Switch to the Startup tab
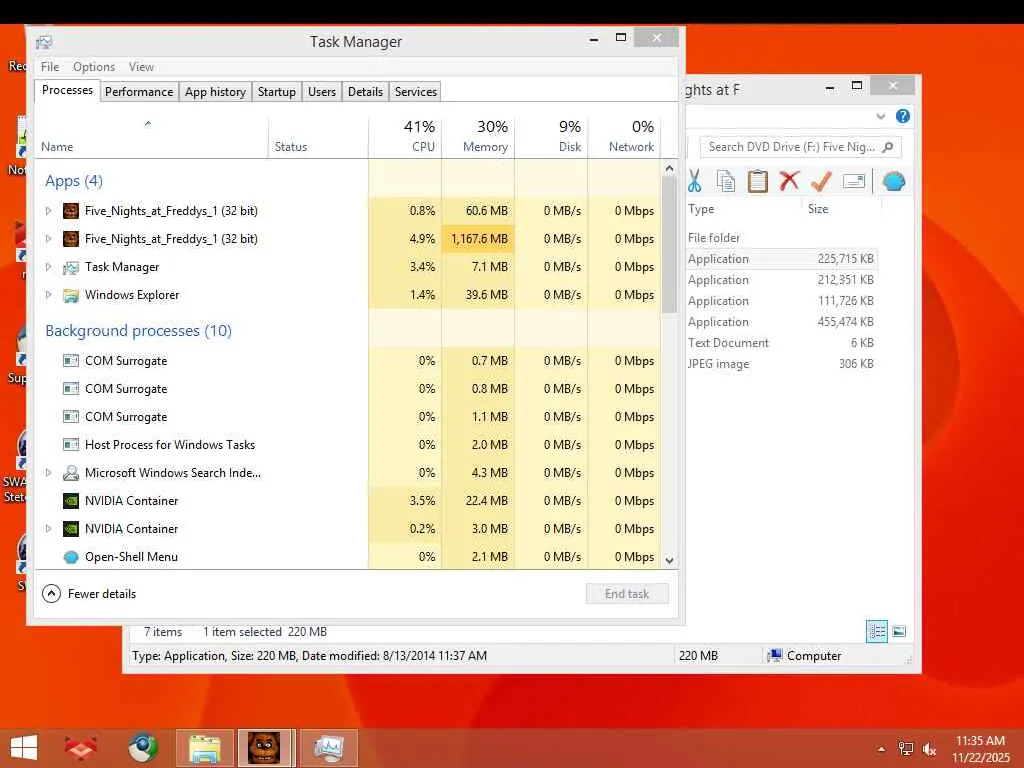This screenshot has width=1024, height=768. tap(277, 91)
